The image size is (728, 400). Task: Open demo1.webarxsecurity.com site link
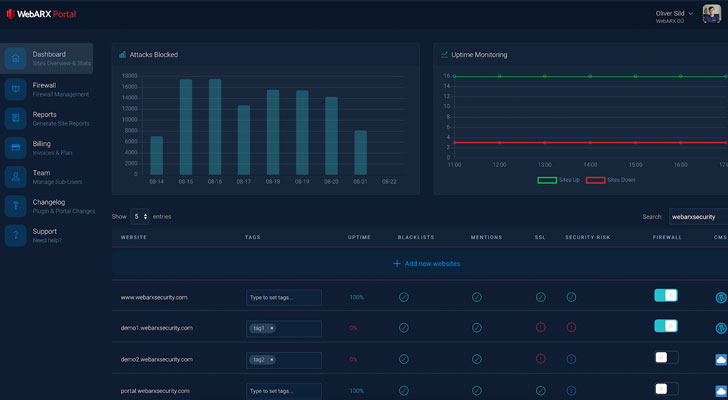157,328
